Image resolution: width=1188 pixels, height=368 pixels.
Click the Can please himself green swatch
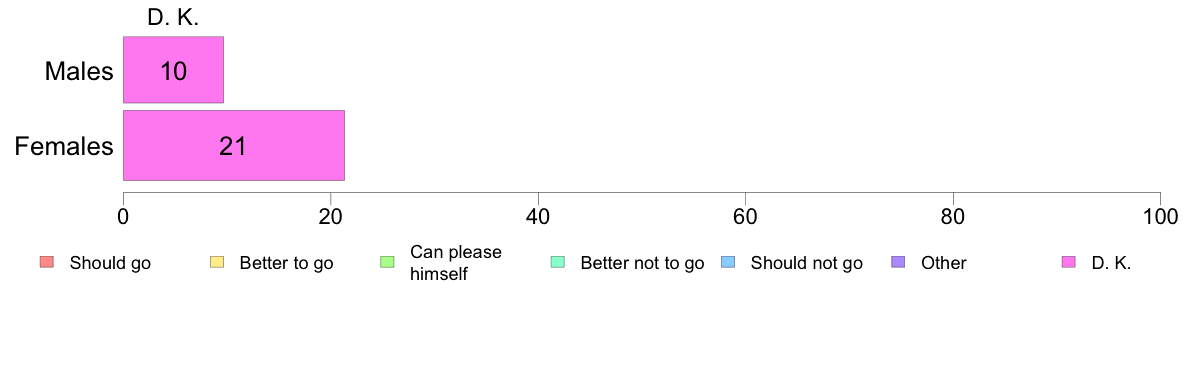[x=386, y=263]
